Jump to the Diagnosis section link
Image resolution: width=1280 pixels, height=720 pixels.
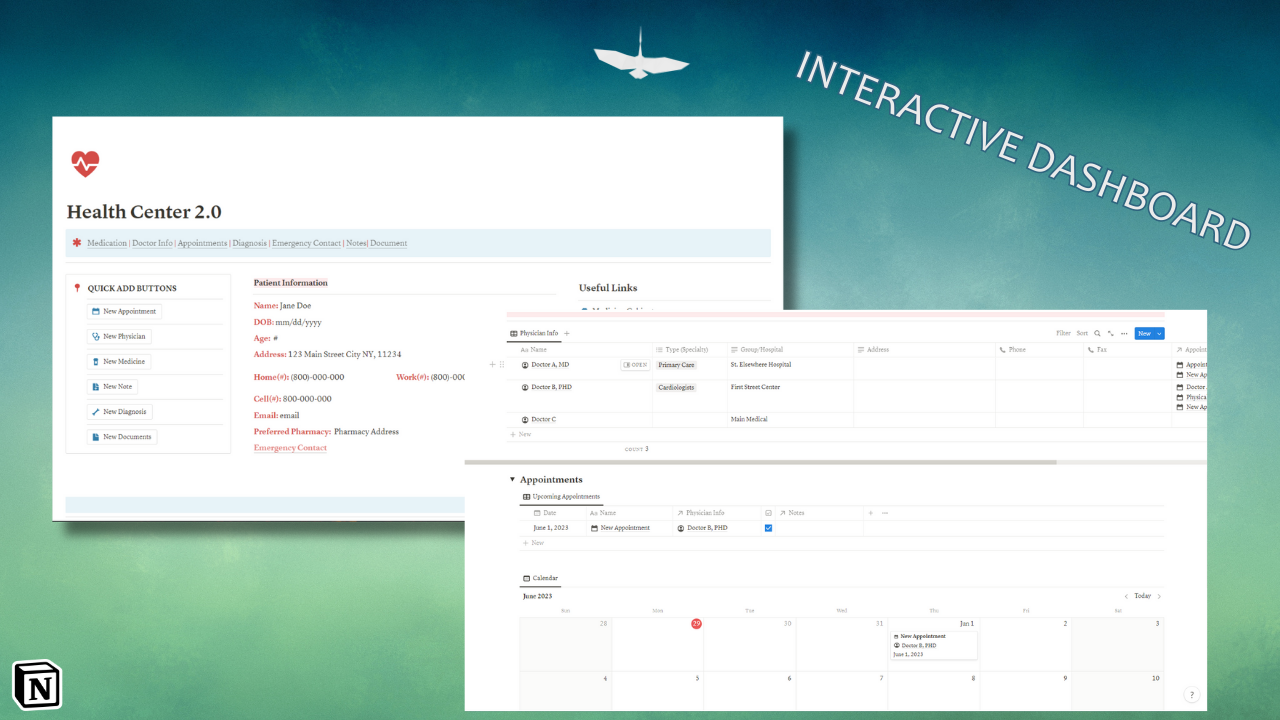point(249,243)
